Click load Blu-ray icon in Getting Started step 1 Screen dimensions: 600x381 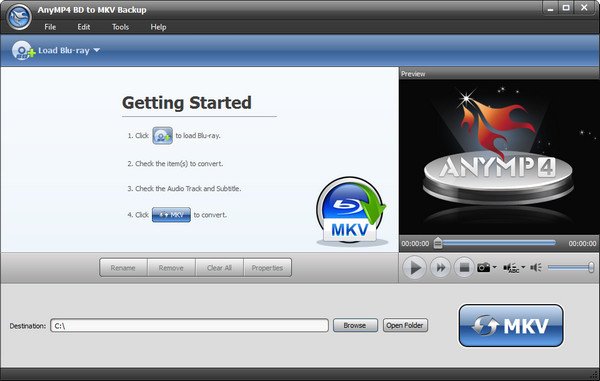(x=163, y=136)
